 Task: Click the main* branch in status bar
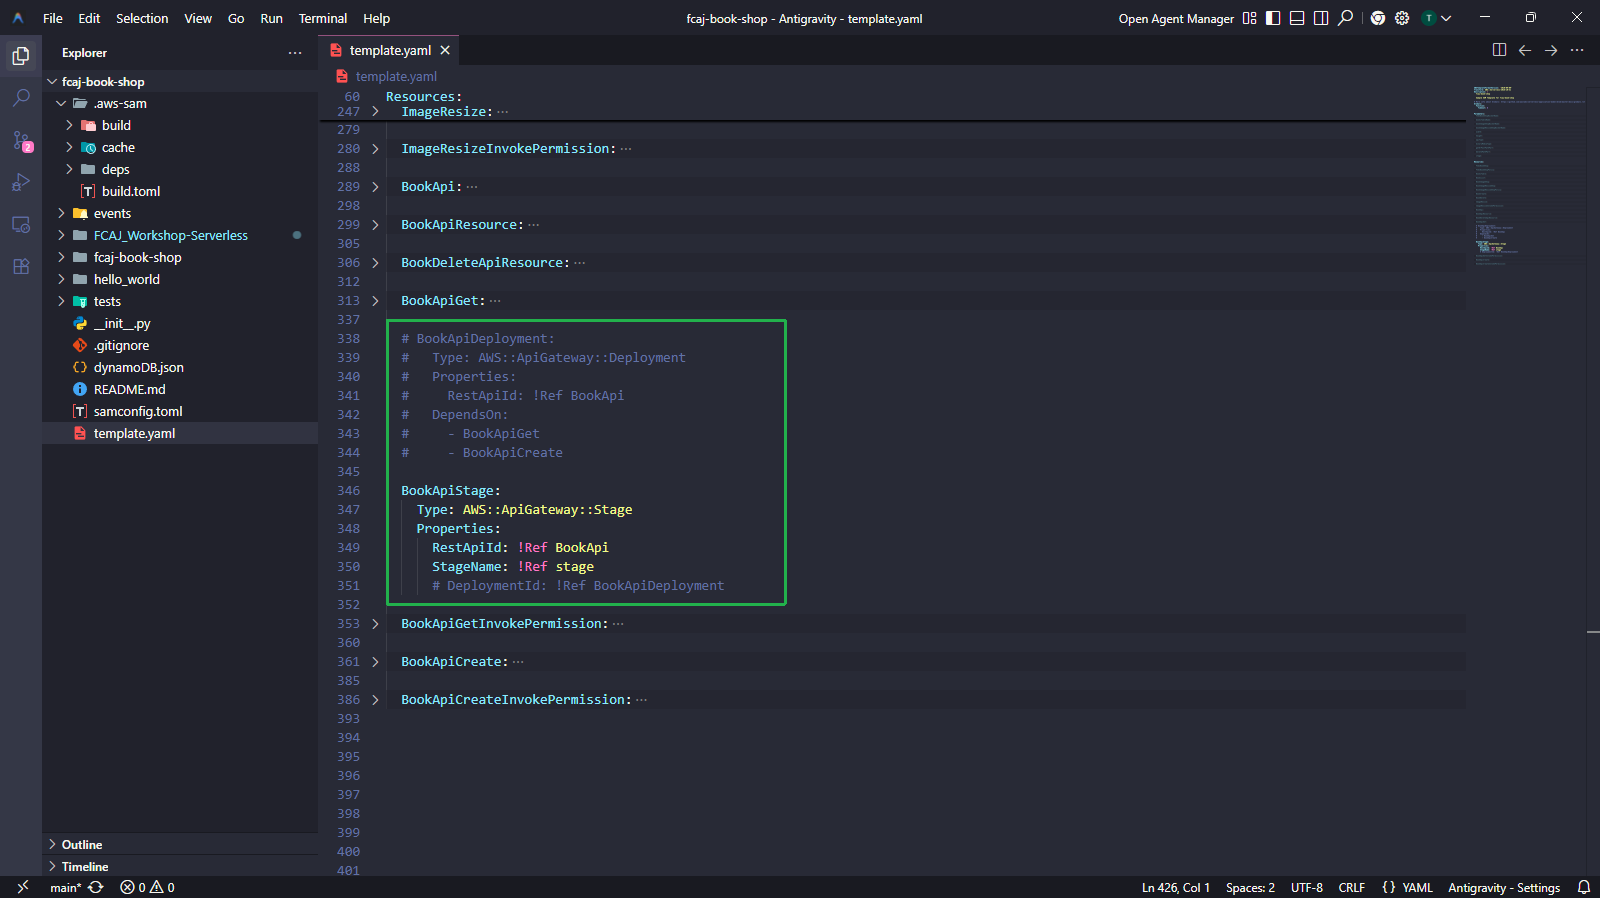(66, 887)
